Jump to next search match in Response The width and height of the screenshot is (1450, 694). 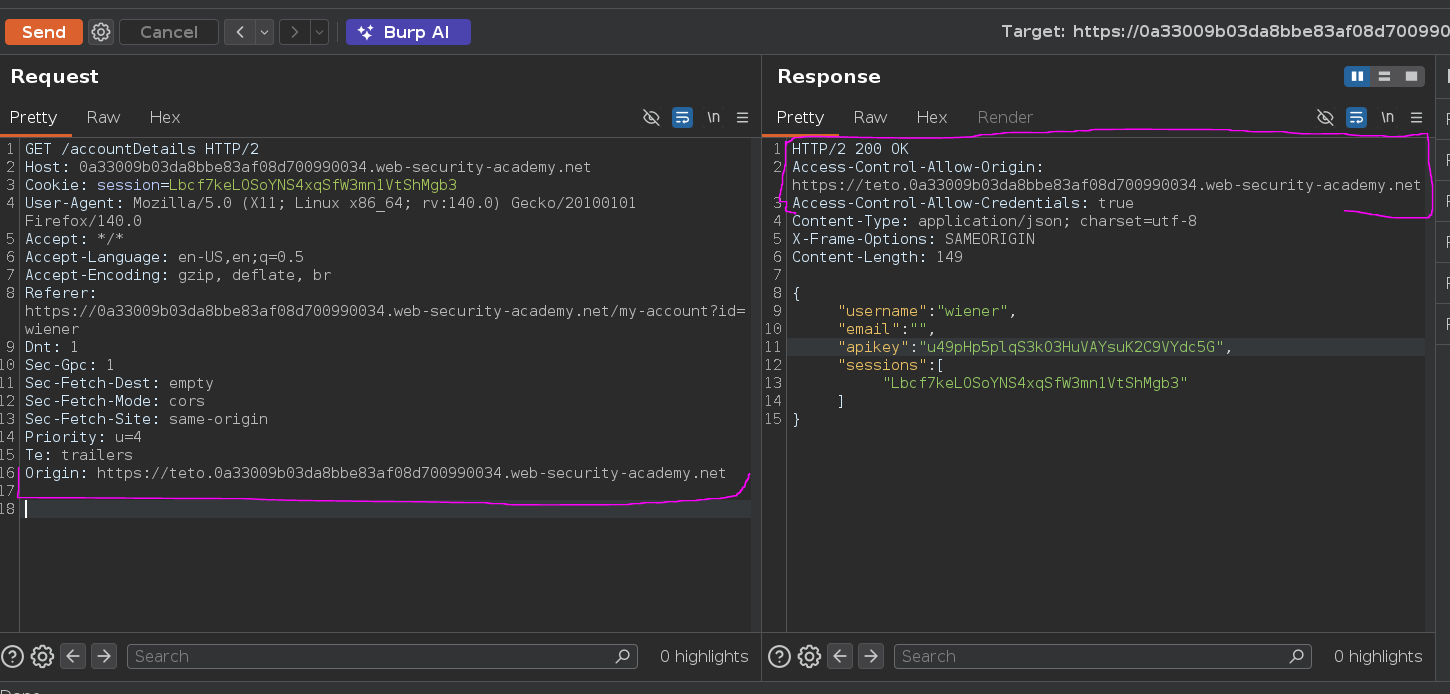pos(871,656)
